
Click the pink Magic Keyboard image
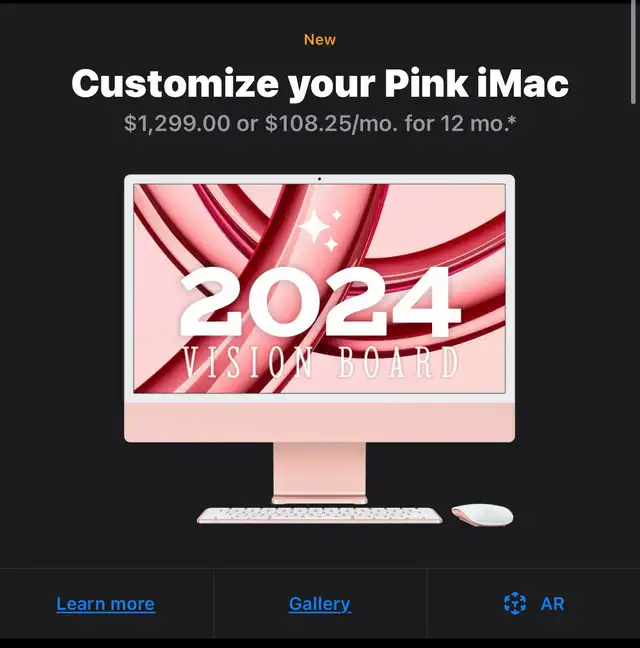pos(319,516)
